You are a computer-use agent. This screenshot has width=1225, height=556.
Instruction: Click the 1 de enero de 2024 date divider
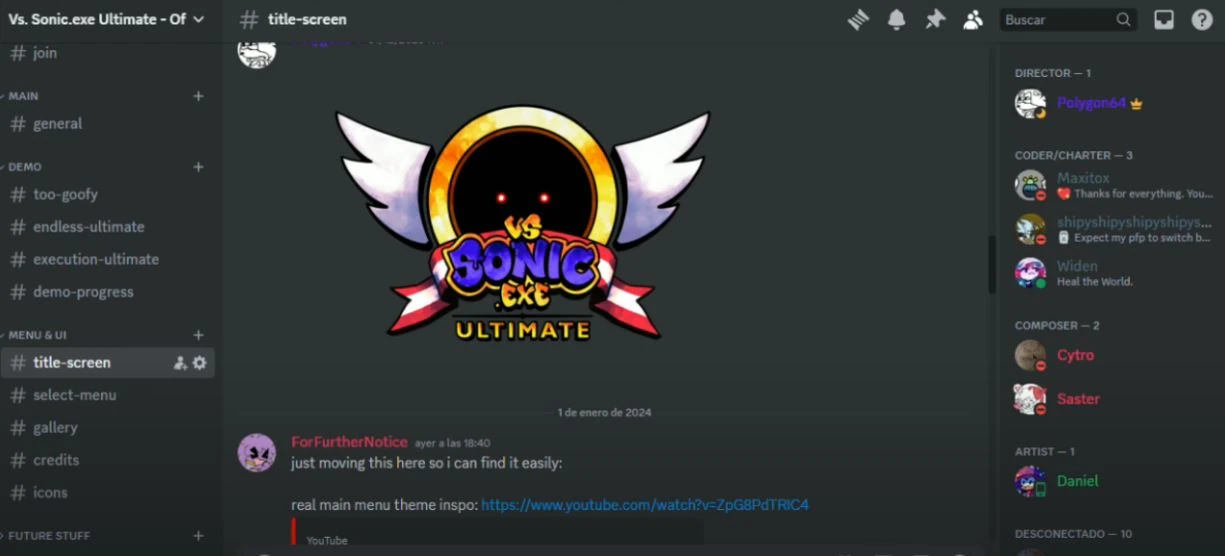click(605, 412)
